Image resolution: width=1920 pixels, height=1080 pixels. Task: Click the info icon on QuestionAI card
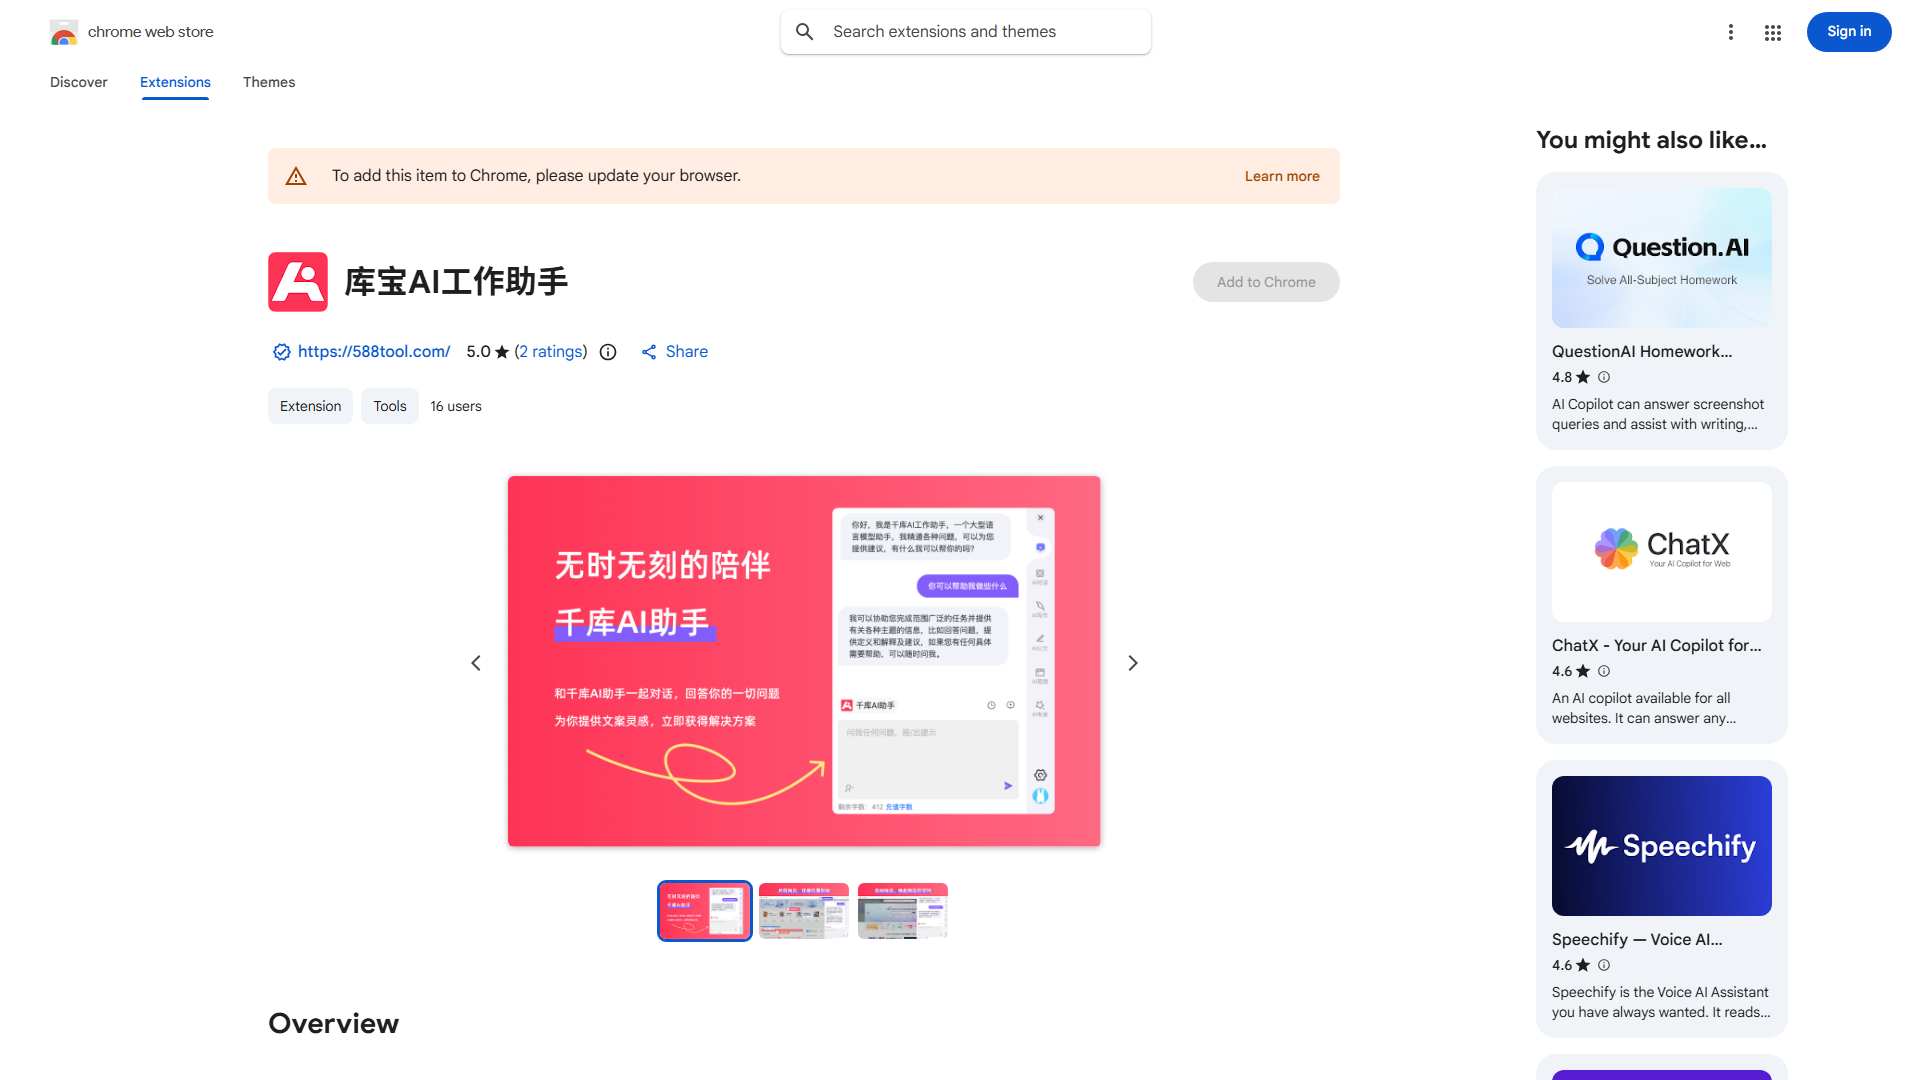pos(1604,377)
